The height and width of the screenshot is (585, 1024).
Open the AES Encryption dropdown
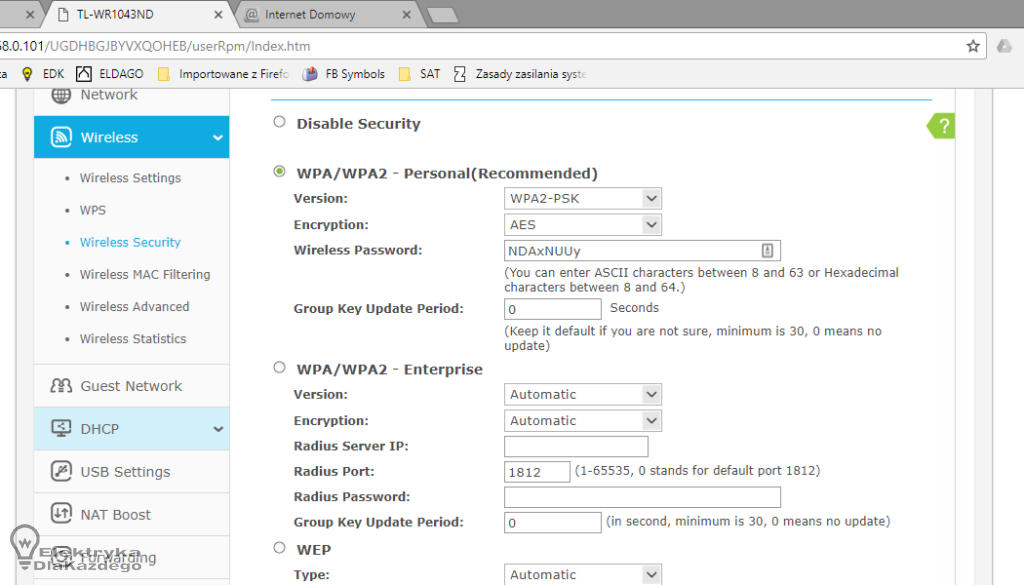point(582,225)
